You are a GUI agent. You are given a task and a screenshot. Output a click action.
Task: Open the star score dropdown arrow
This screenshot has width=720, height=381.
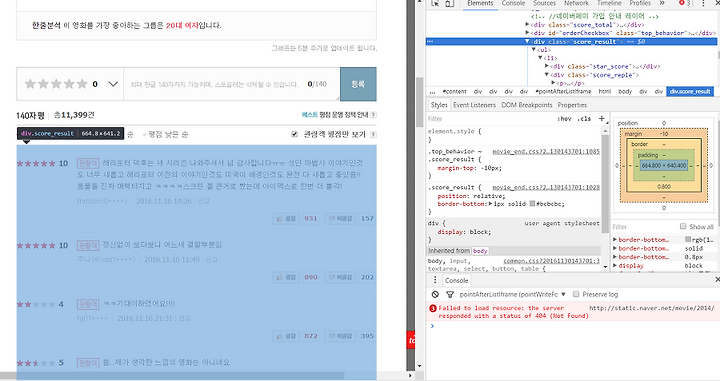point(113,84)
